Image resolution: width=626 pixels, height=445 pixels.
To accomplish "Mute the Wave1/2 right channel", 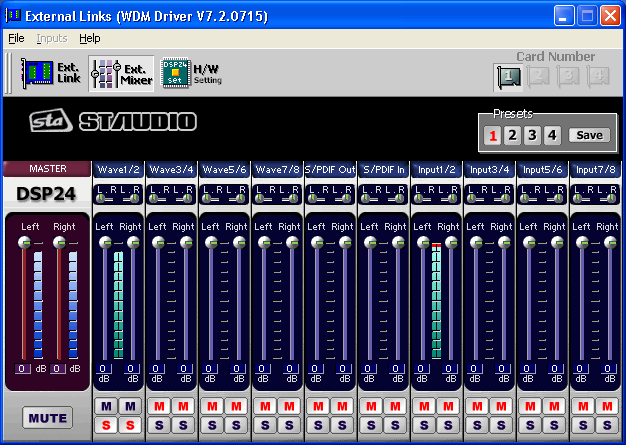I will (x=131, y=406).
